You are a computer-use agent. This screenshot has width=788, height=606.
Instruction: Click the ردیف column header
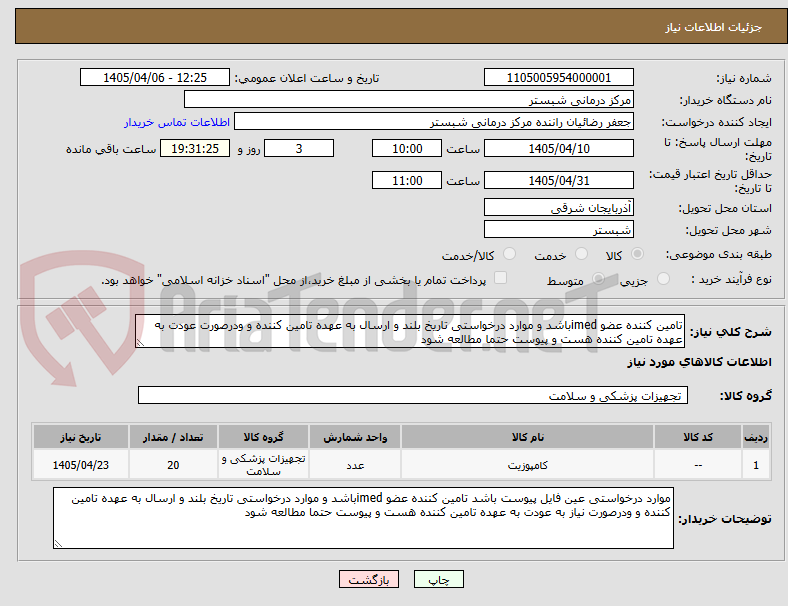point(755,437)
